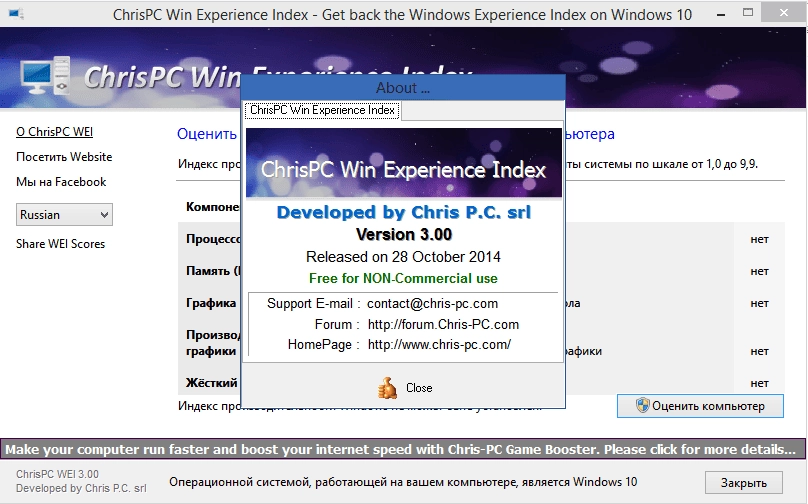
Task: Click the Графика row label
Action: click(211, 303)
